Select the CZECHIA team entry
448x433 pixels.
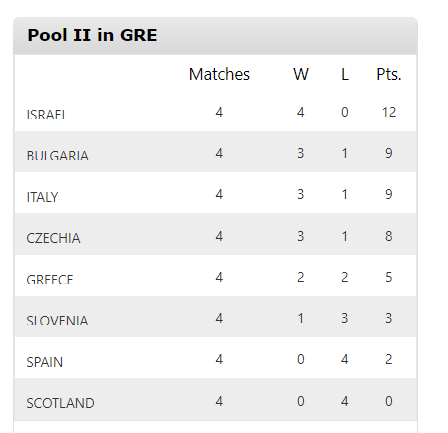[53, 238]
